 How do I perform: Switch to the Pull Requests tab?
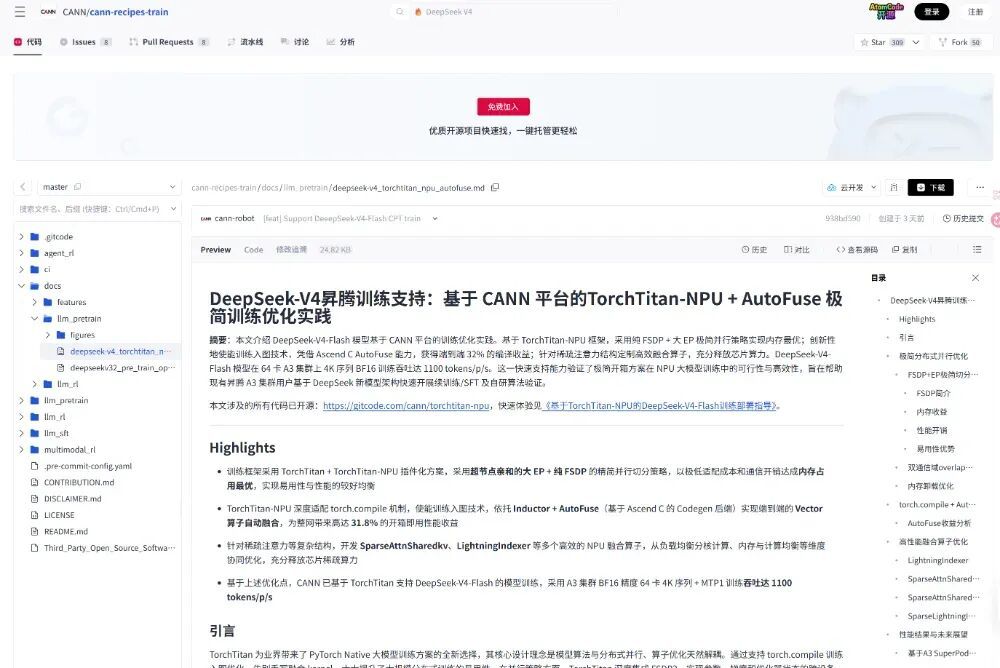[169, 42]
